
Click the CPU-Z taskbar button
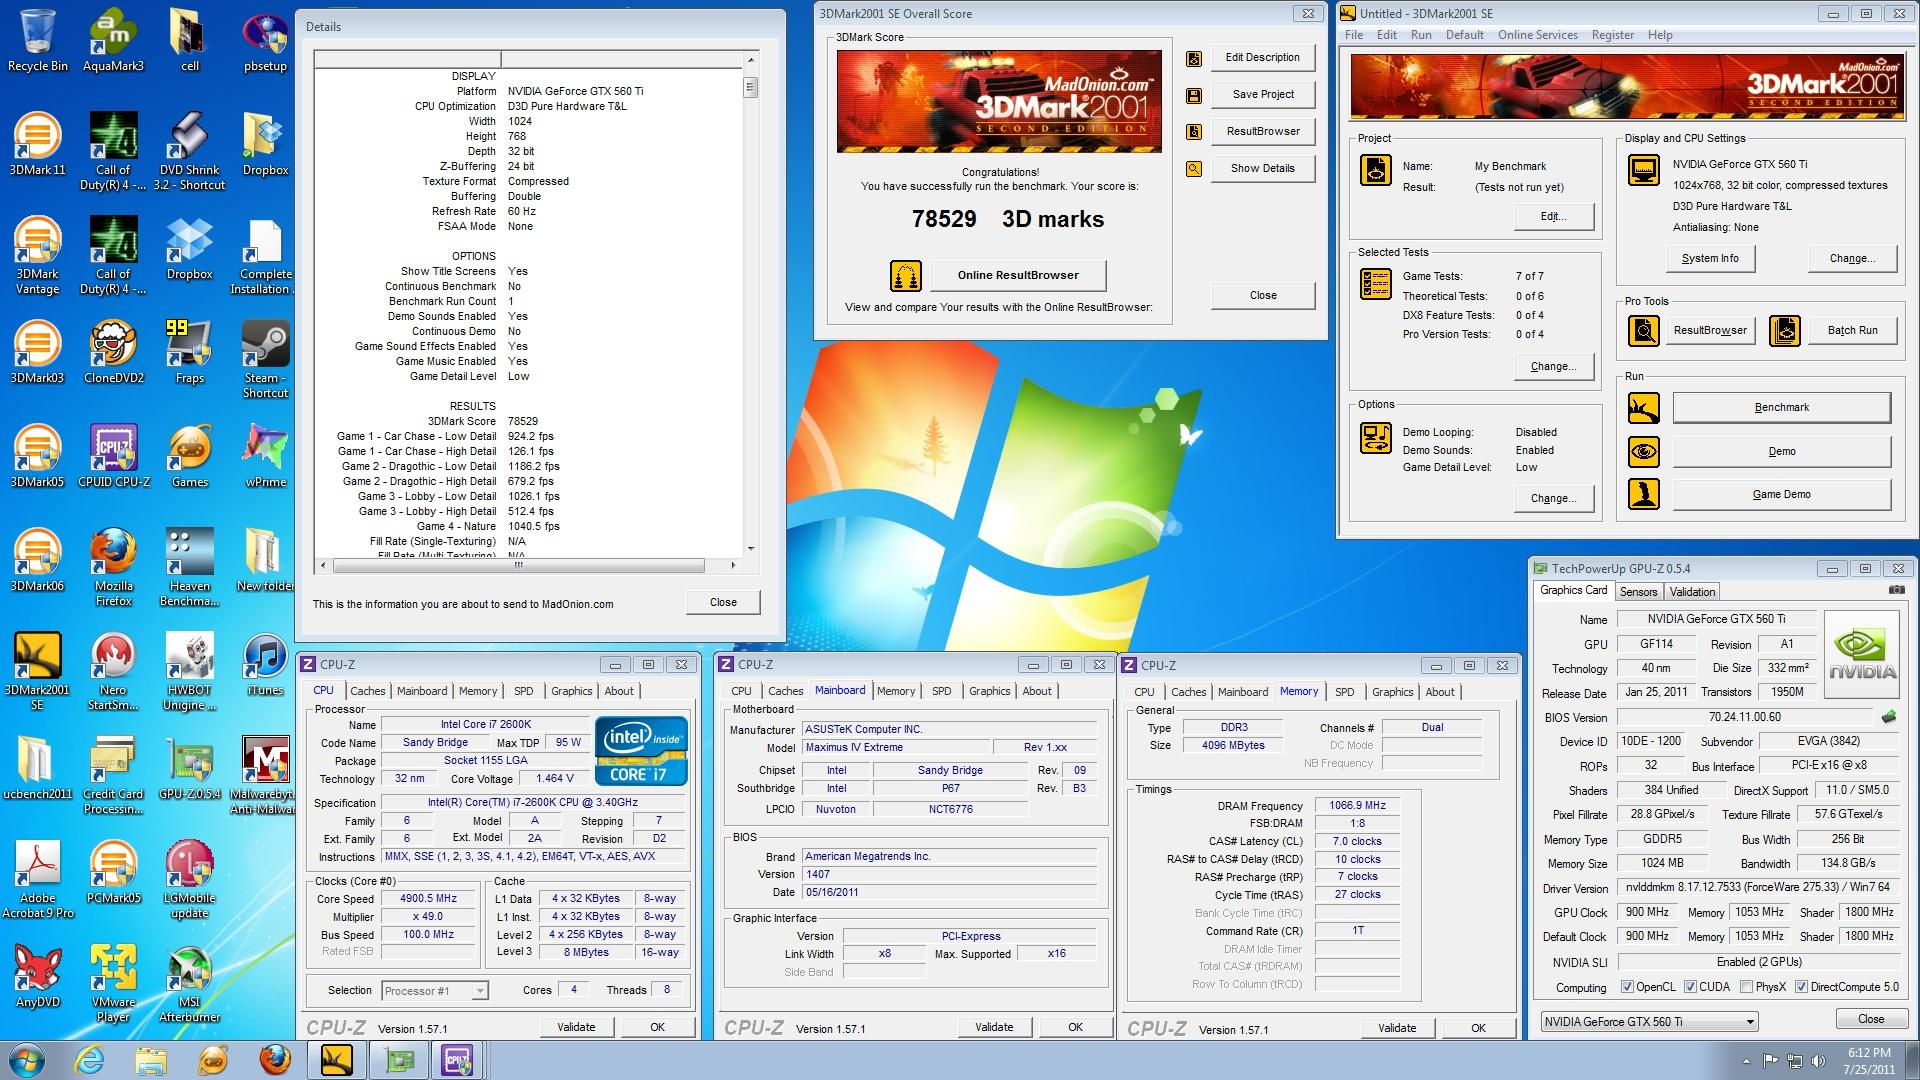(457, 1060)
